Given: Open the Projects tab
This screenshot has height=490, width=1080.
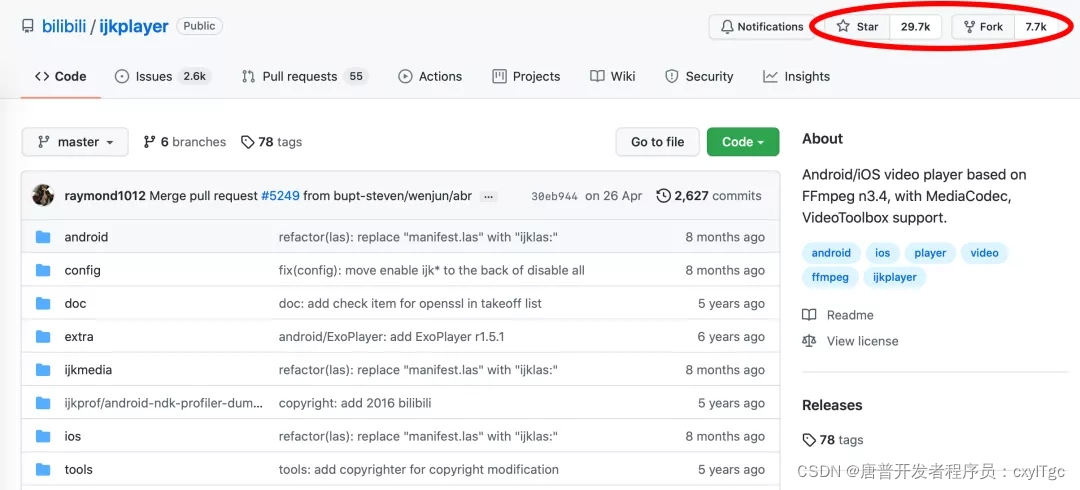Looking at the screenshot, I should point(526,76).
